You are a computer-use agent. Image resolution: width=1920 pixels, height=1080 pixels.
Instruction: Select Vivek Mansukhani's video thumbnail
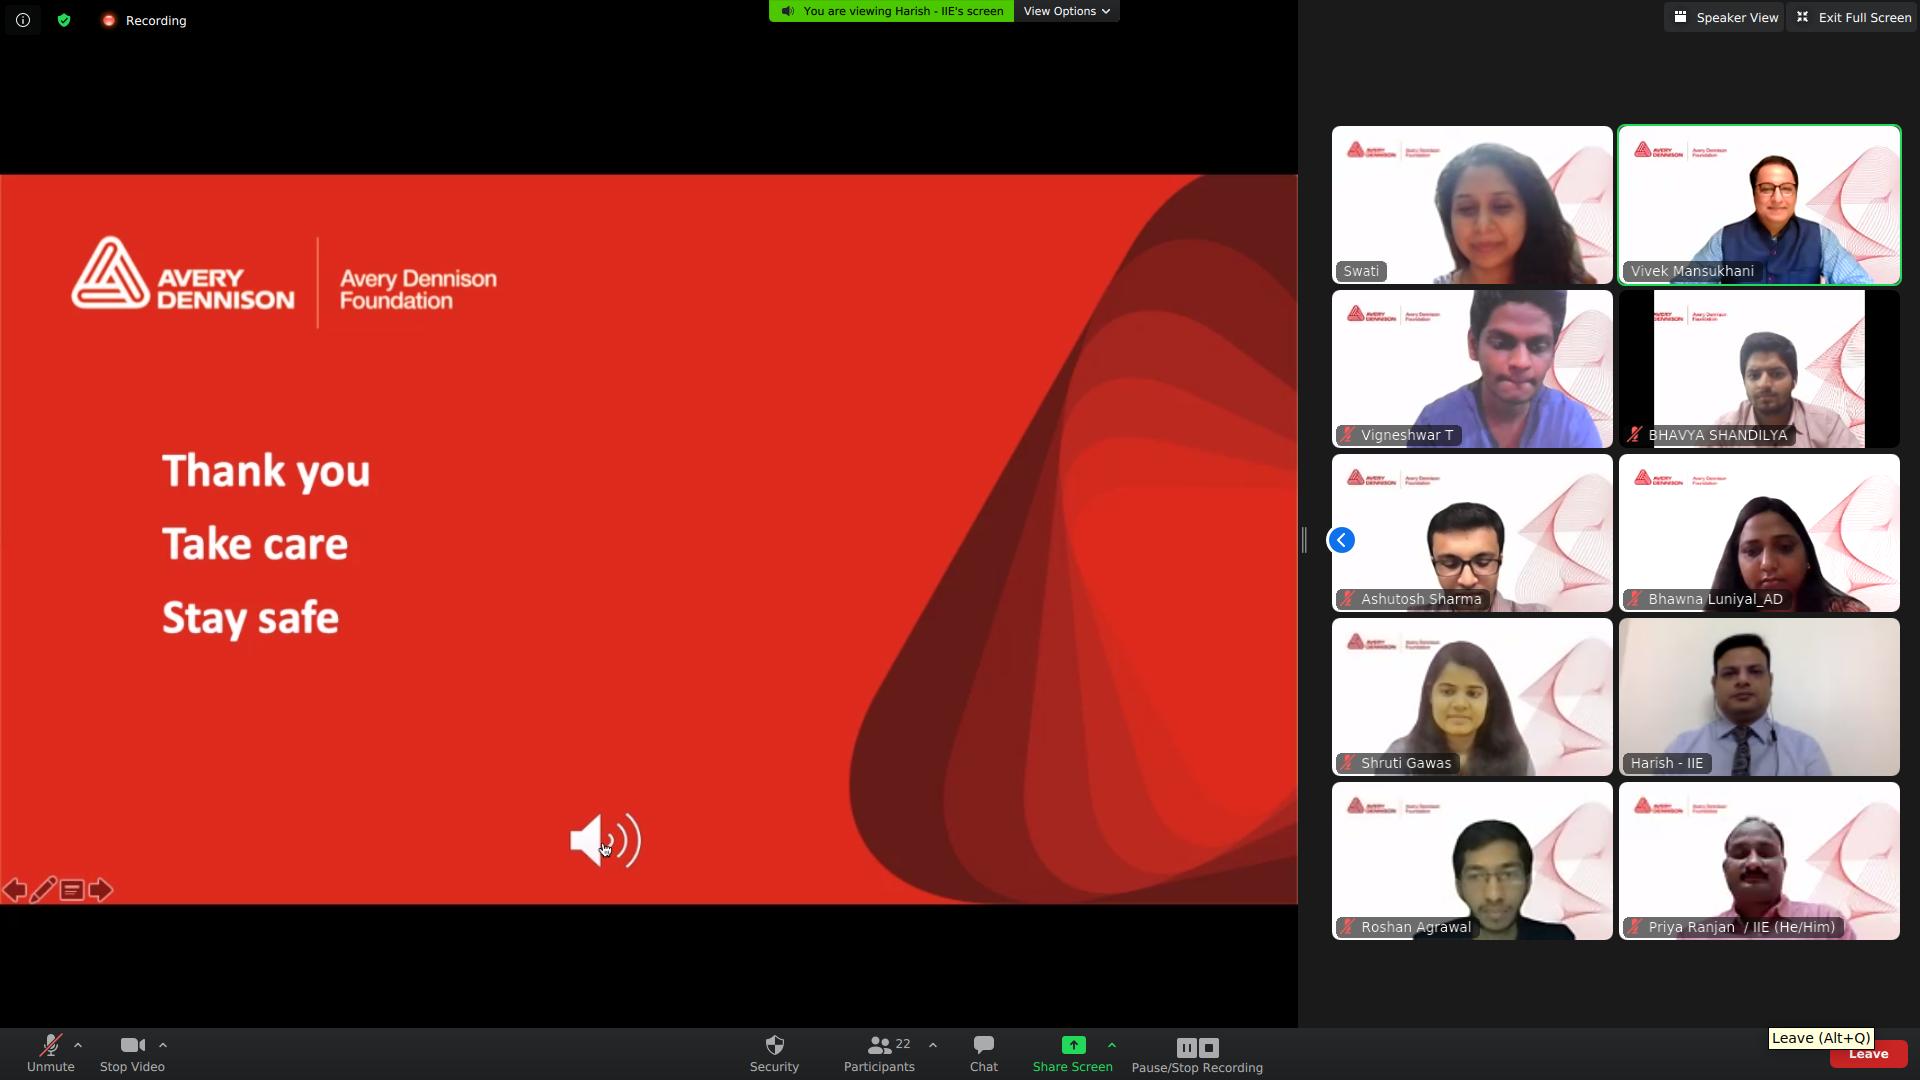pyautogui.click(x=1760, y=205)
